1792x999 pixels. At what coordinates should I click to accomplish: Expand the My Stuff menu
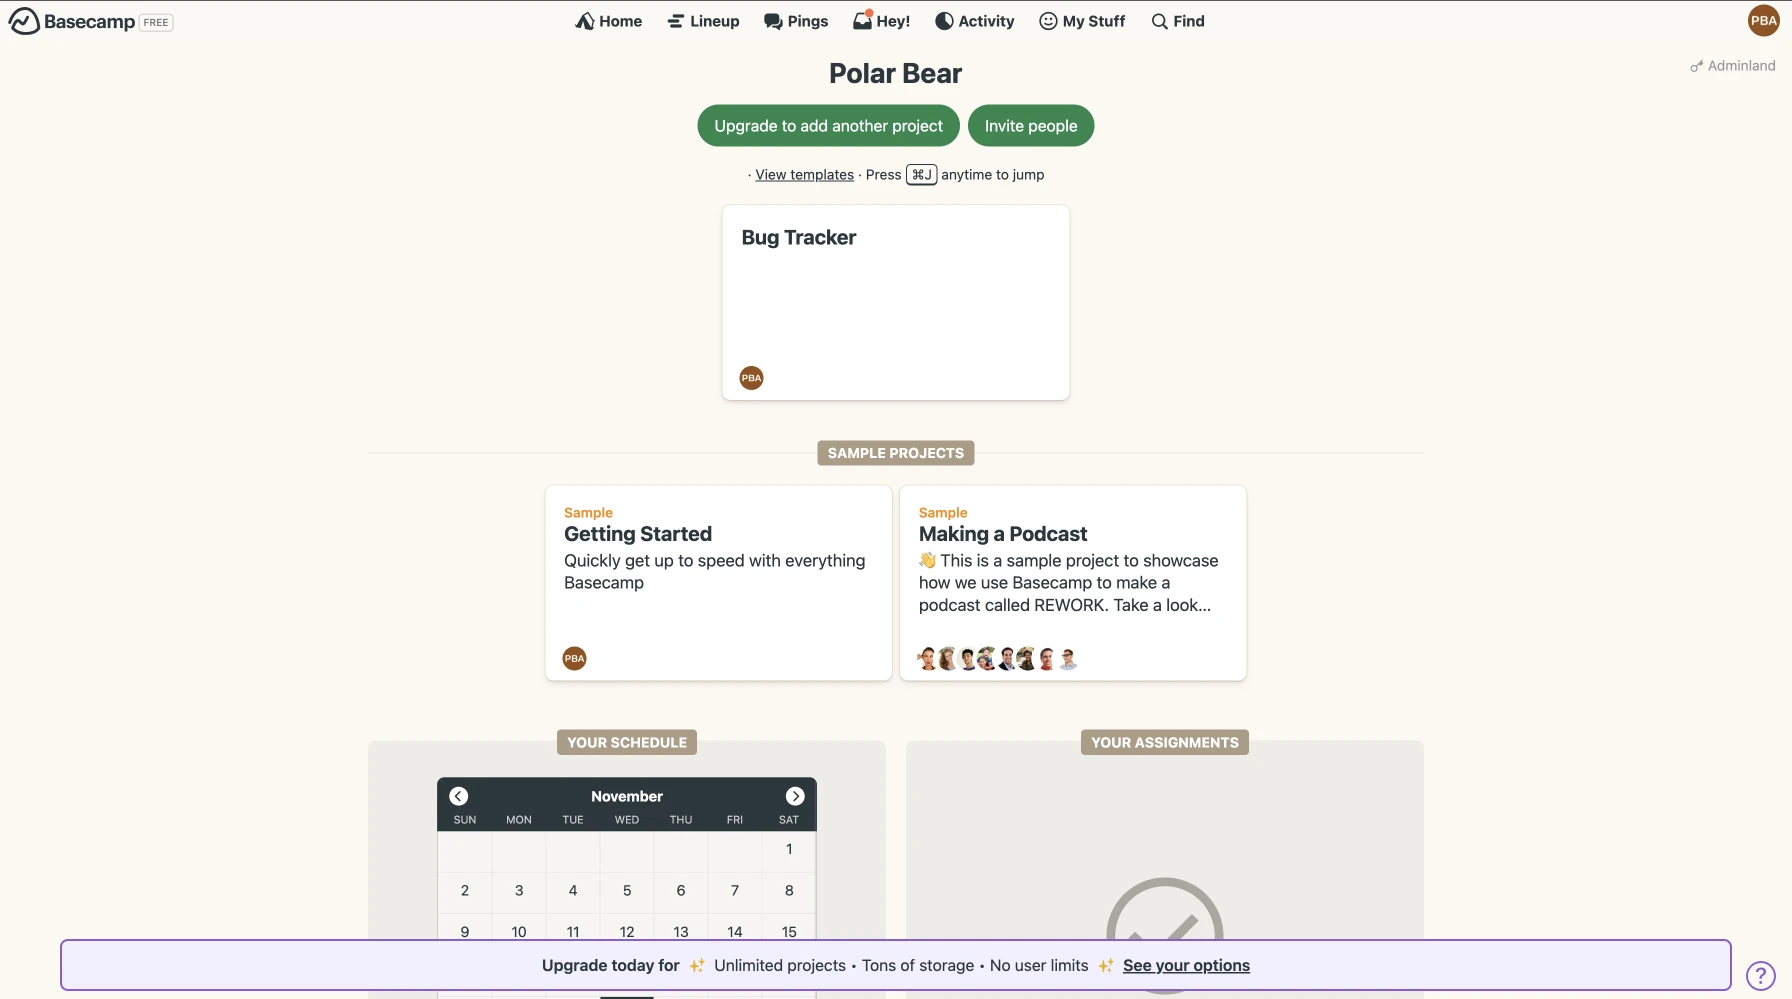1082,21
